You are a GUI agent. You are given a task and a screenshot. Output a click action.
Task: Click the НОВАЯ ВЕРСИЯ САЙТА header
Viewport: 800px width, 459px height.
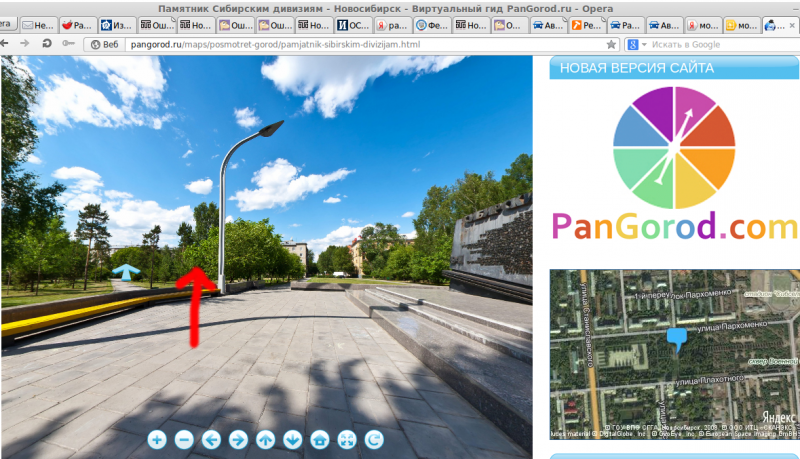(637, 68)
